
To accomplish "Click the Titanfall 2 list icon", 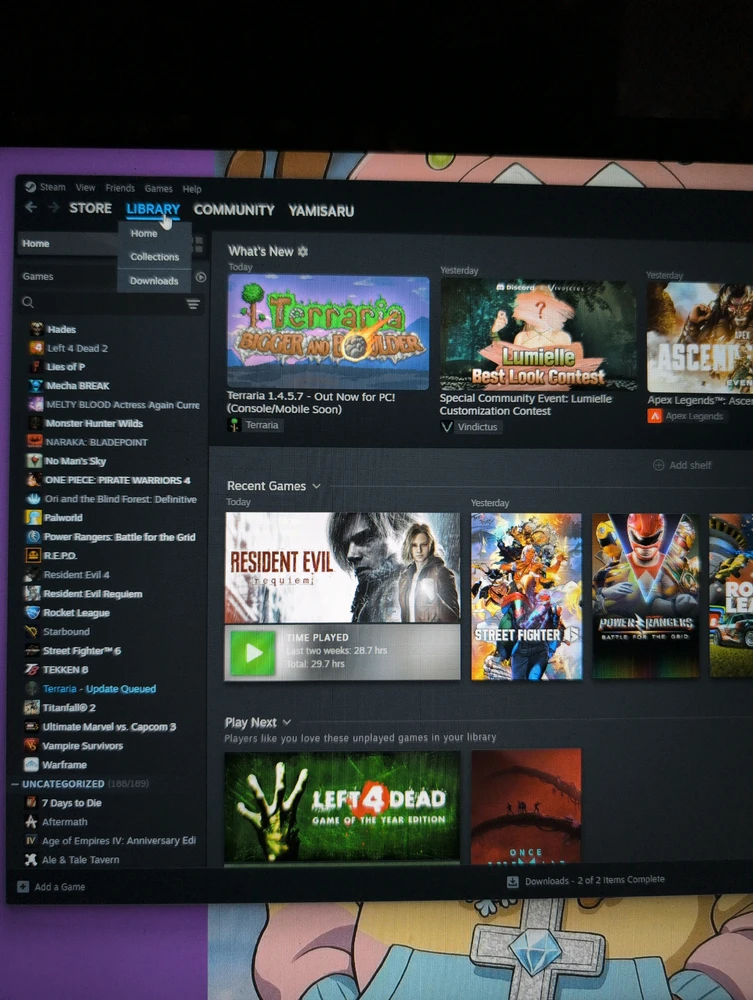I will pyautogui.click(x=32, y=707).
